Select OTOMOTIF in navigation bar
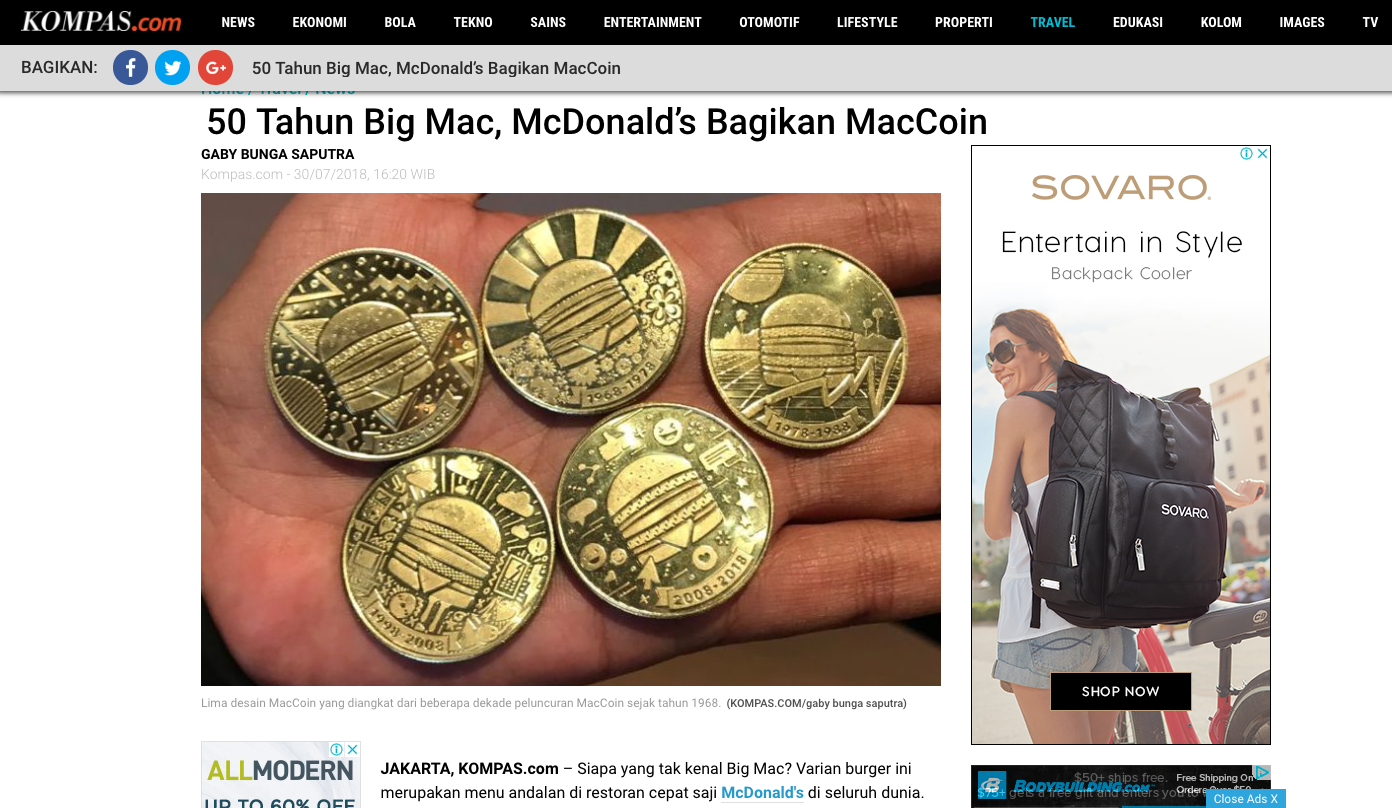Viewport: 1392px width, 808px height. 769,22
